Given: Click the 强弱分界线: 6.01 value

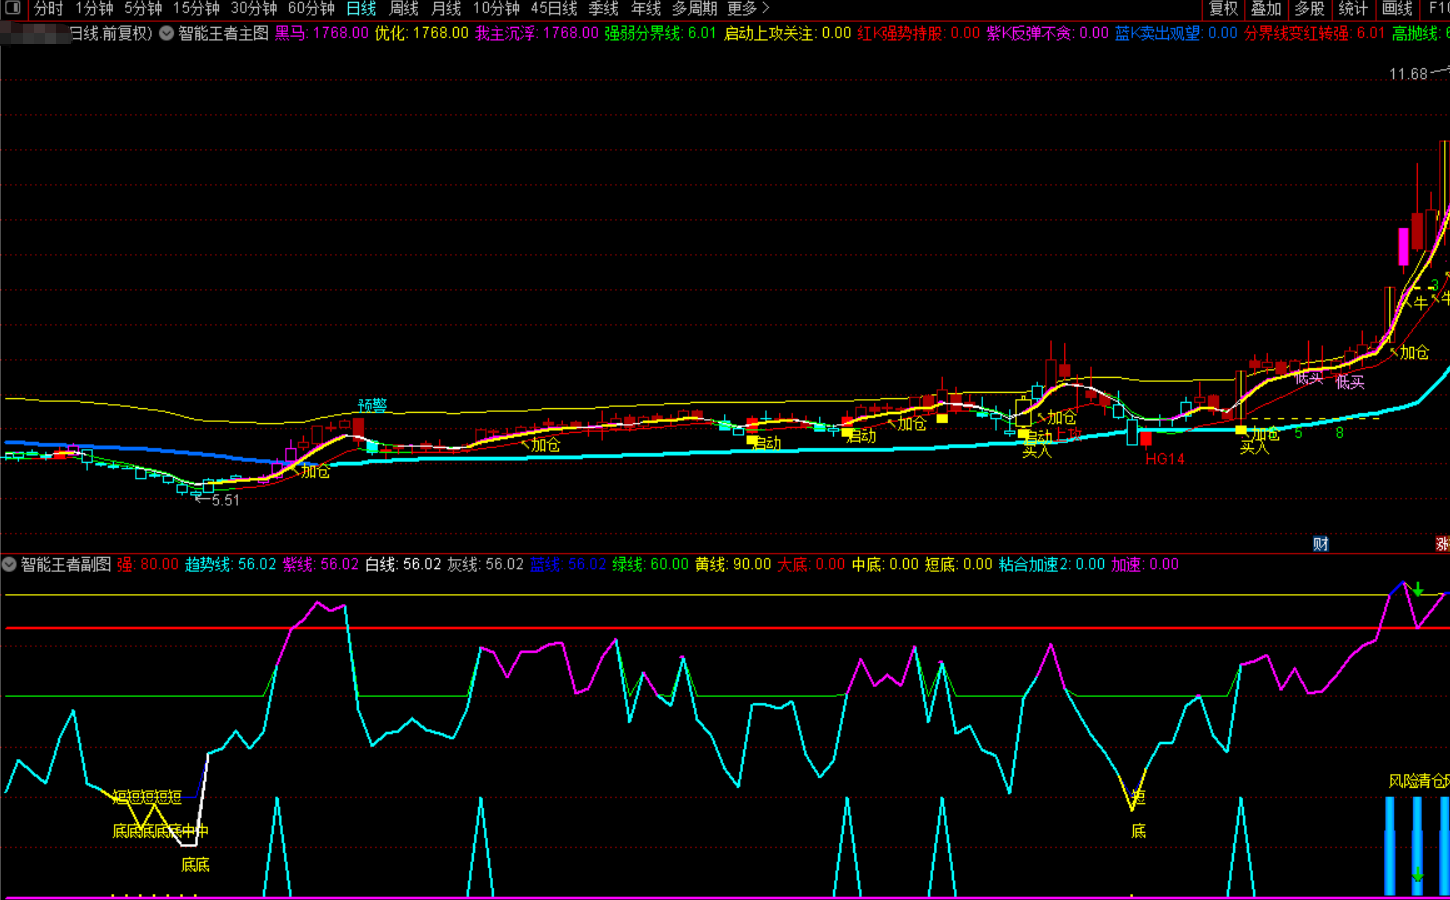Looking at the screenshot, I should point(660,33).
